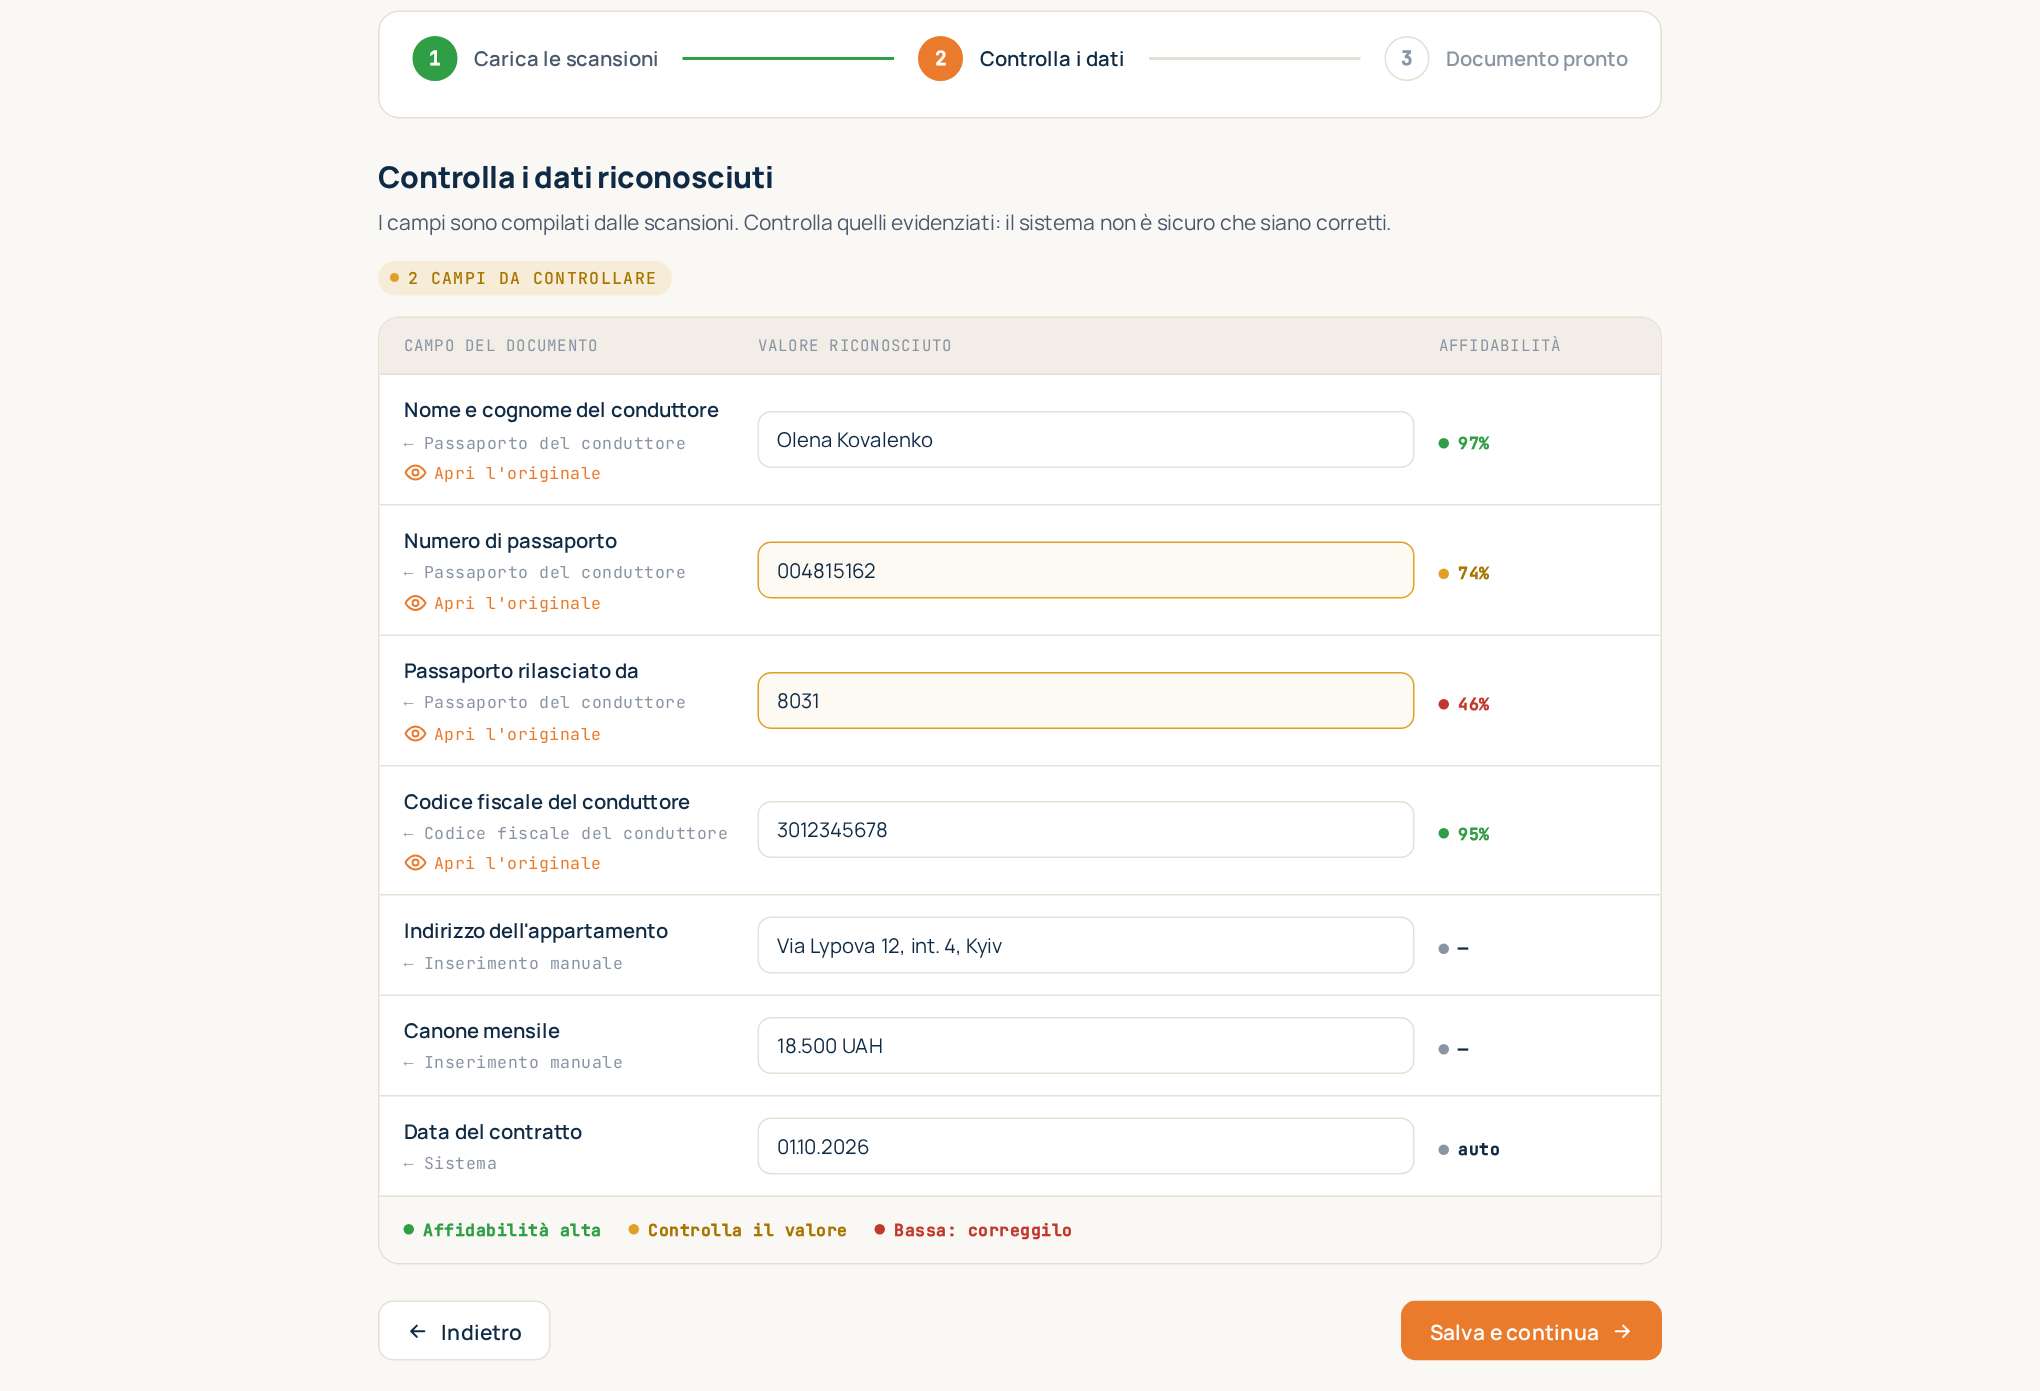
Task: Click Bassa: correggilo legend entry
Action: (x=973, y=1230)
